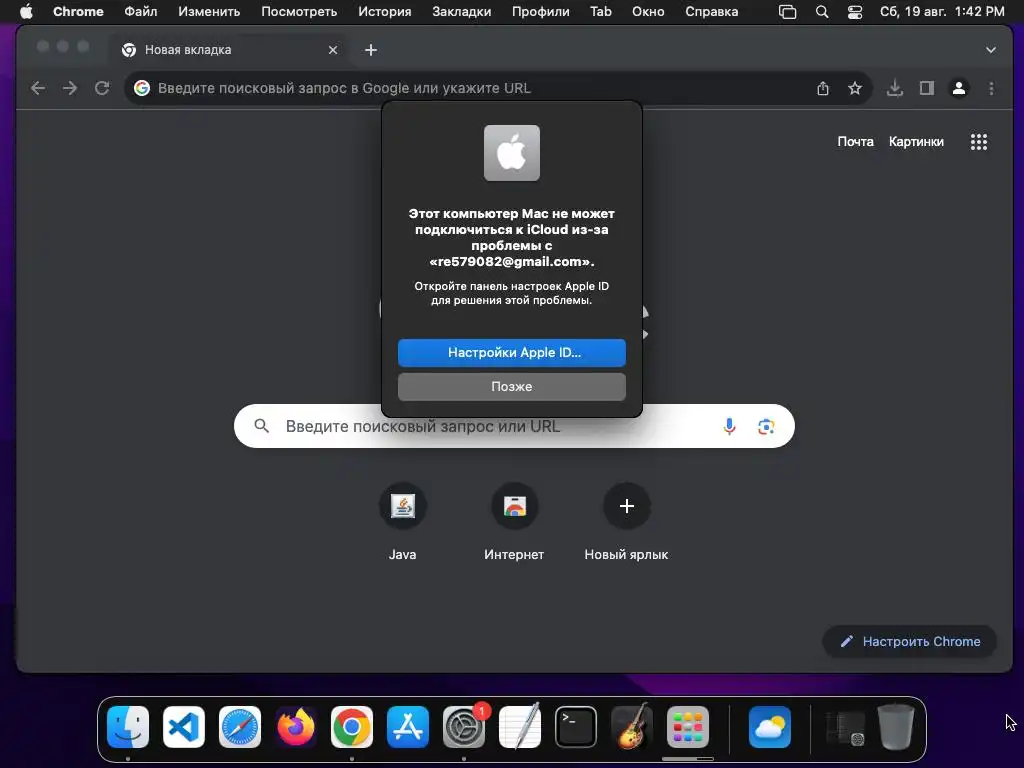1024x768 pixels.
Task: Open the Закладки menu
Action: coord(462,12)
